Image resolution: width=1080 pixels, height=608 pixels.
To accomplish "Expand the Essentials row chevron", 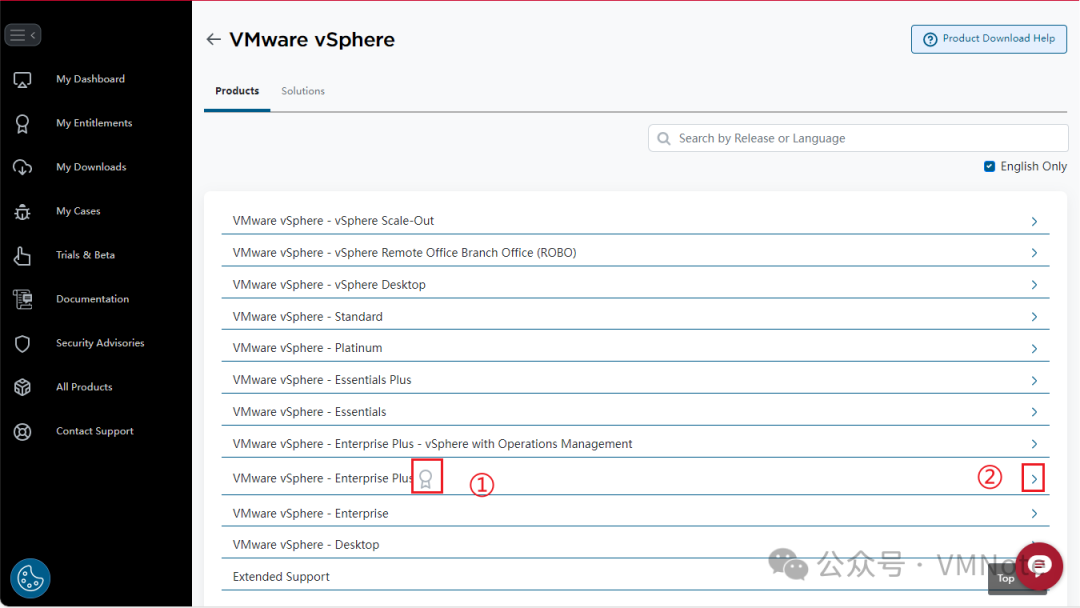I will (x=1034, y=412).
